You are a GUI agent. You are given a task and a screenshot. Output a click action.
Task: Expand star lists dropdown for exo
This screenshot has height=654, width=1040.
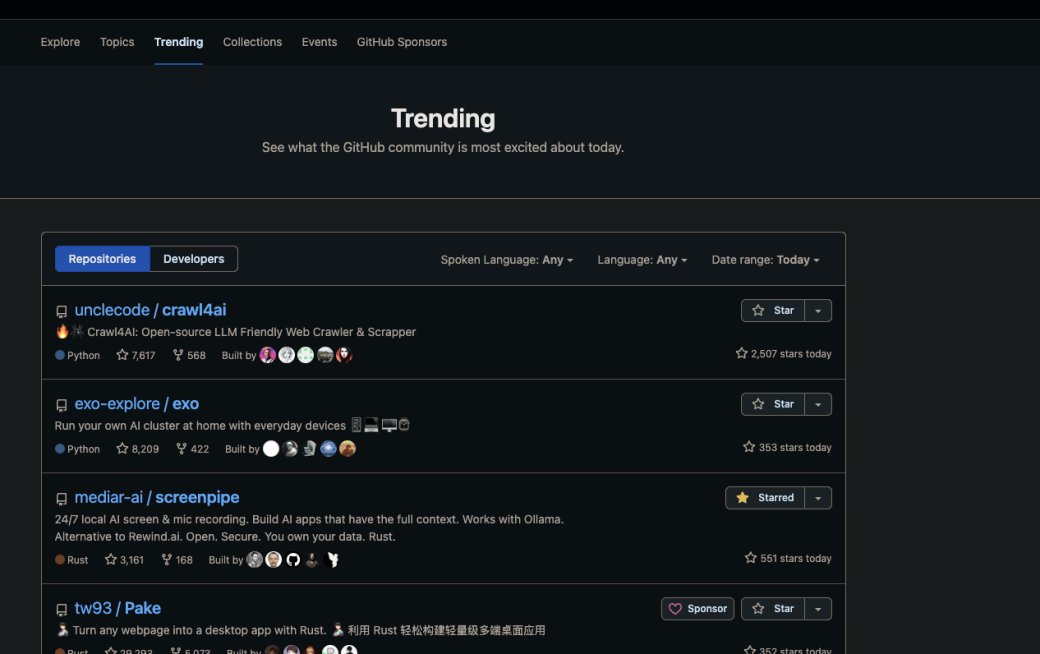(x=818, y=404)
